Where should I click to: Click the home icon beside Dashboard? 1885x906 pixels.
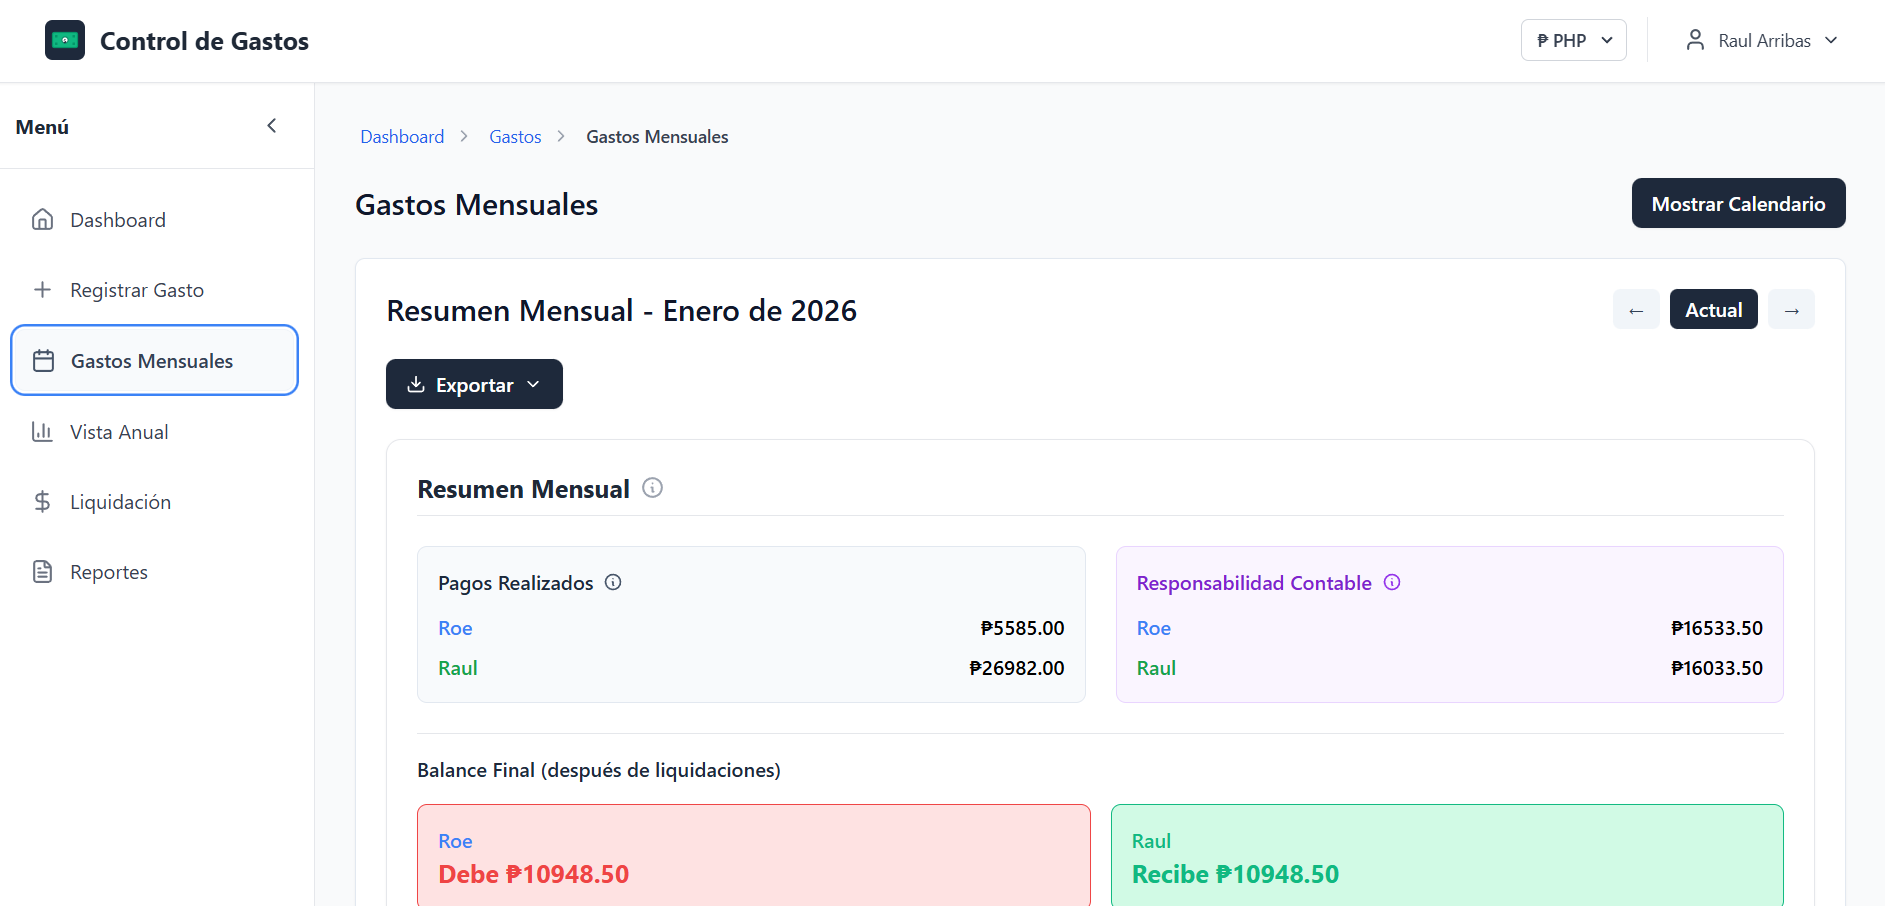[42, 219]
